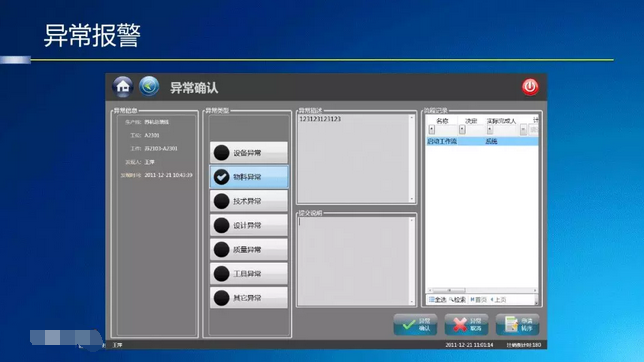The width and height of the screenshot is (644, 362).
Task: Click the records table horizontal scrollbar
Action: (482, 290)
